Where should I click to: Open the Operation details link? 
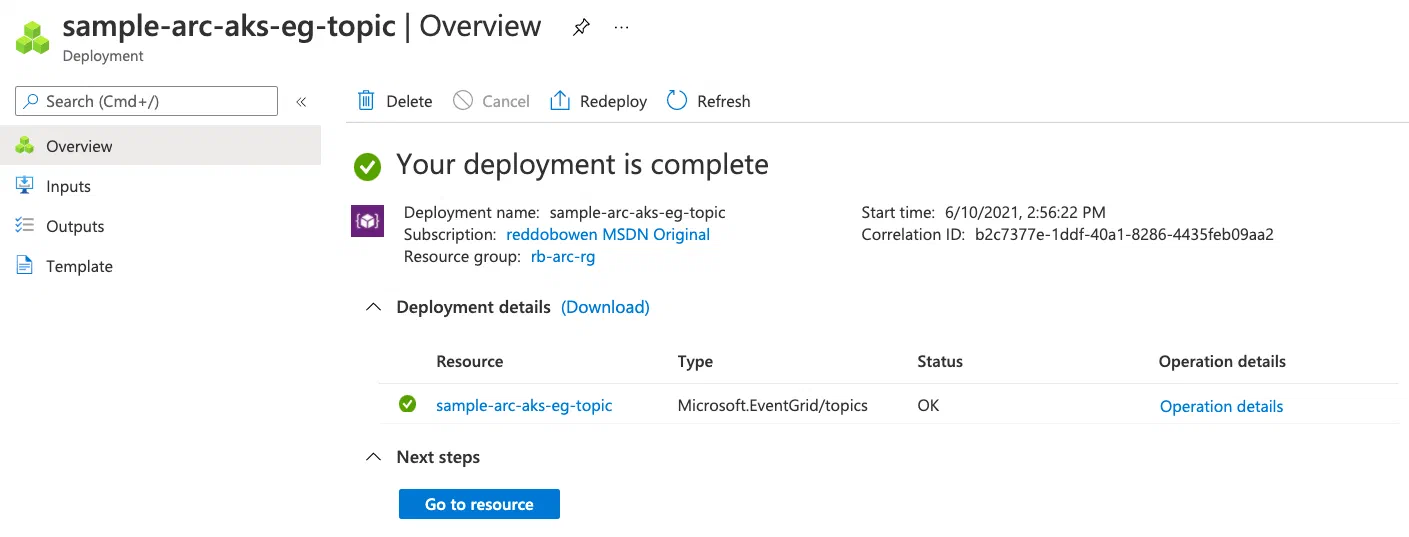tap(1221, 406)
